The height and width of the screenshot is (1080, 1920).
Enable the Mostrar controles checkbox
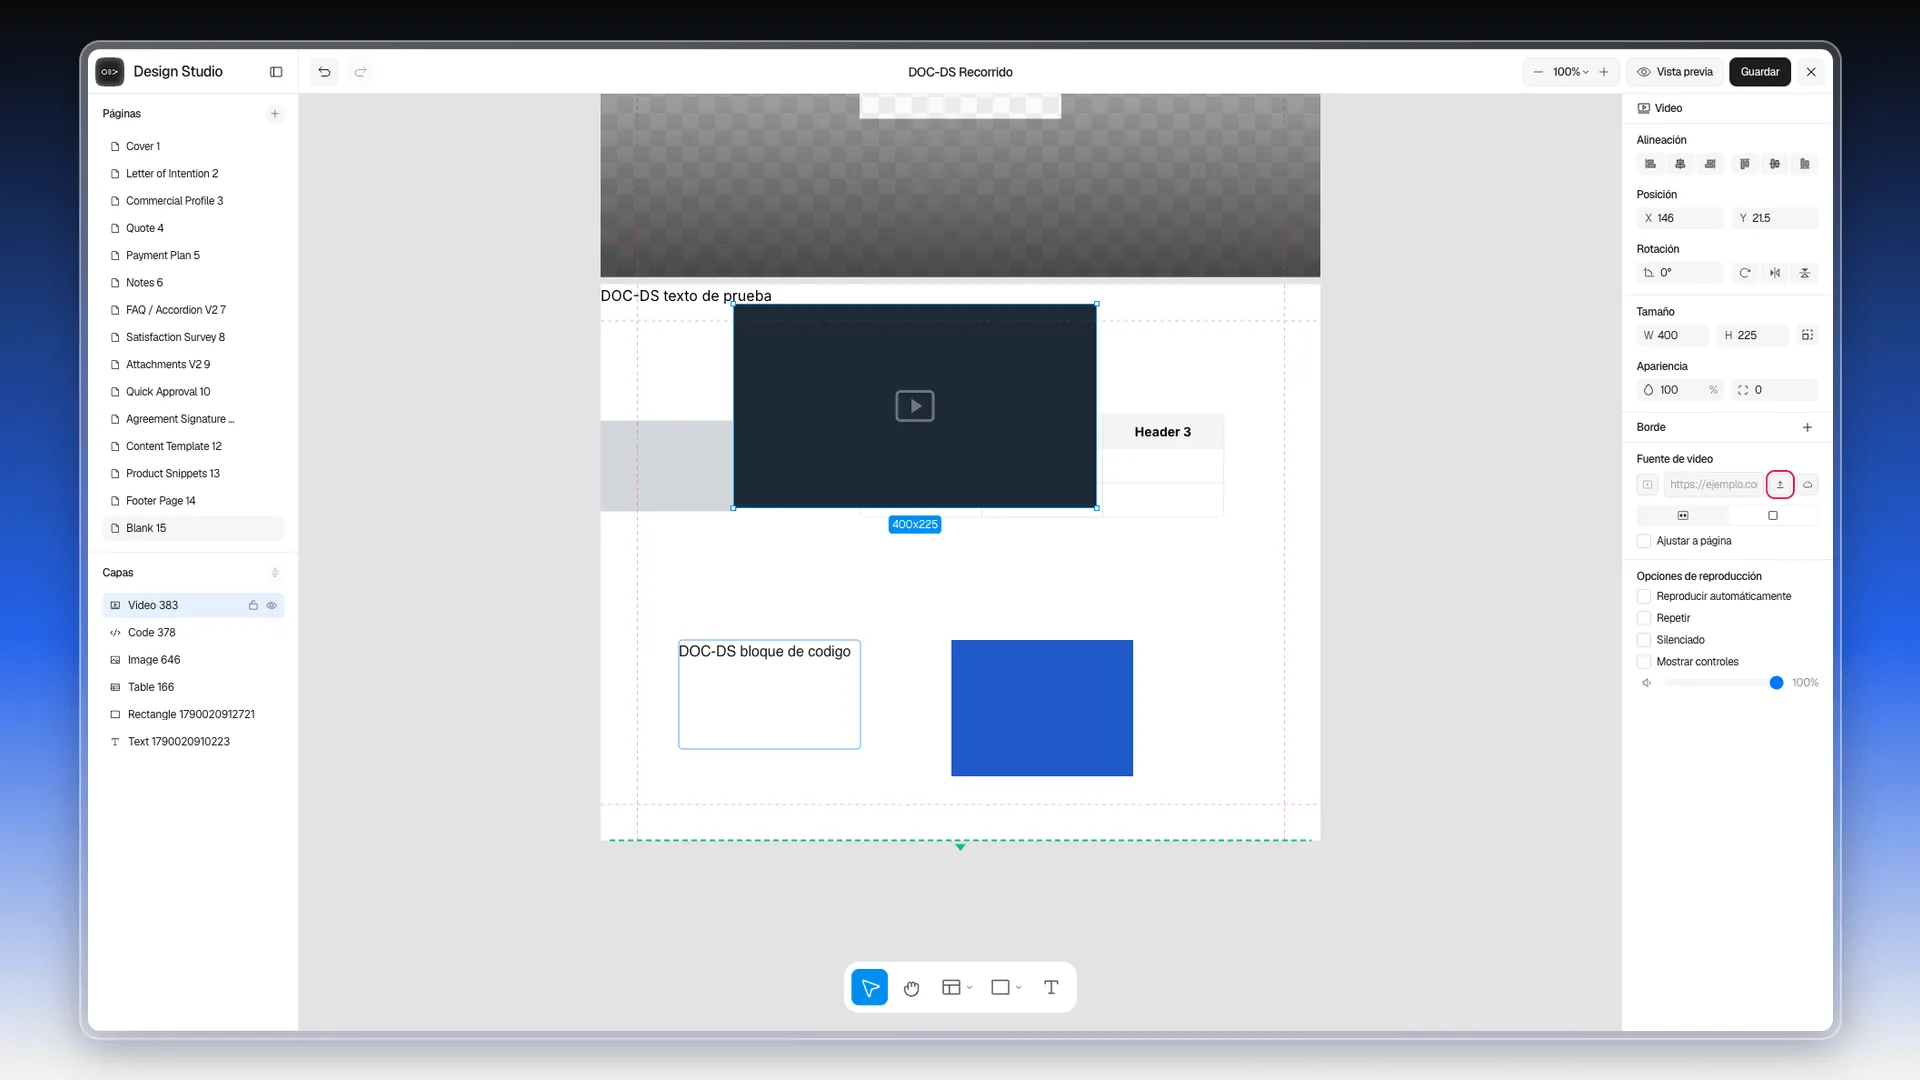coord(1644,662)
